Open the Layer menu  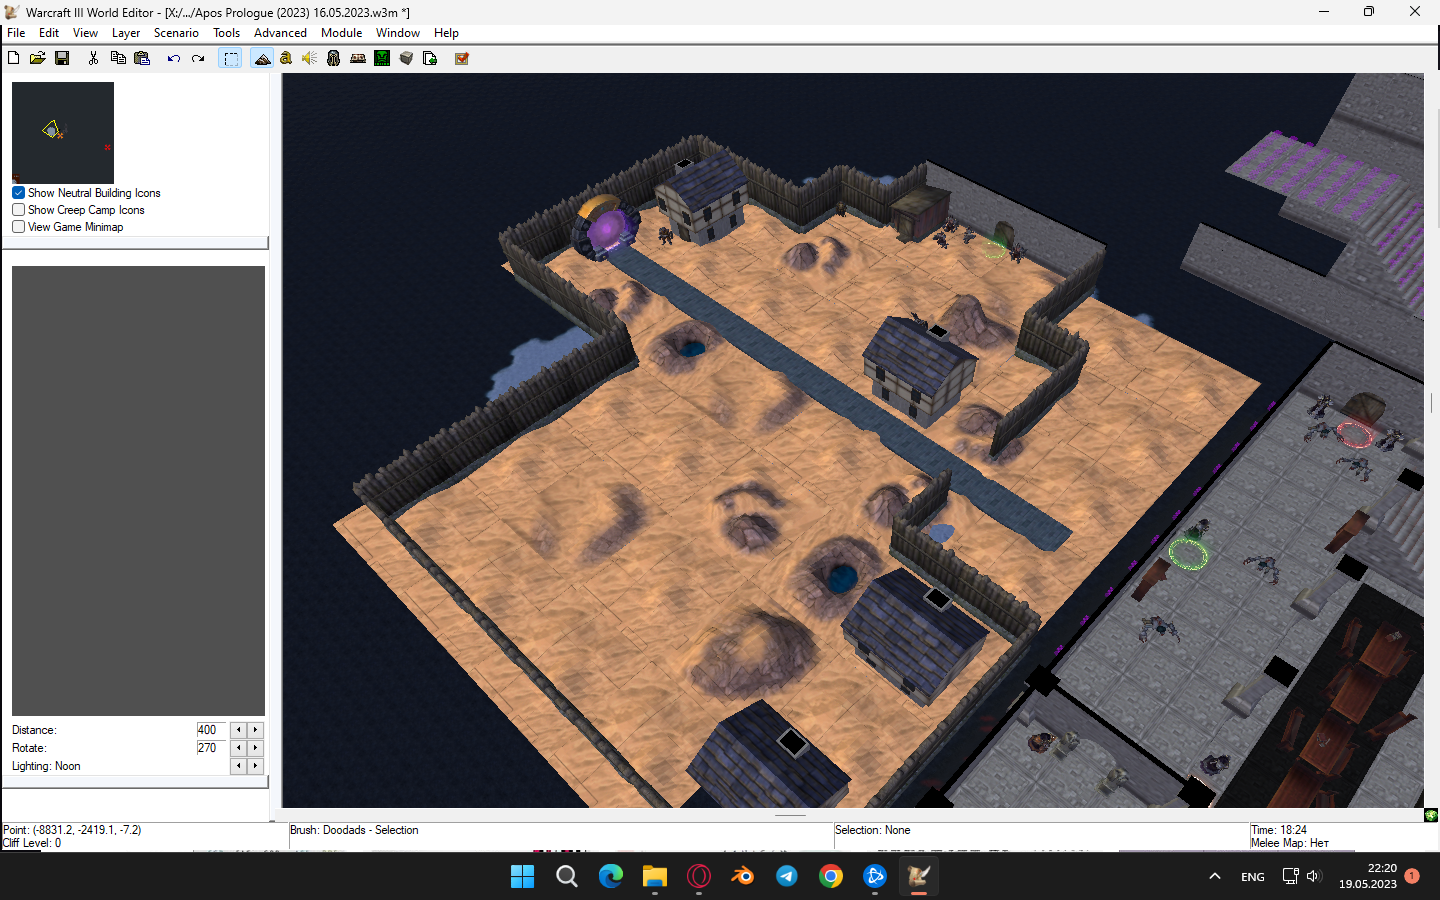pyautogui.click(x=126, y=33)
